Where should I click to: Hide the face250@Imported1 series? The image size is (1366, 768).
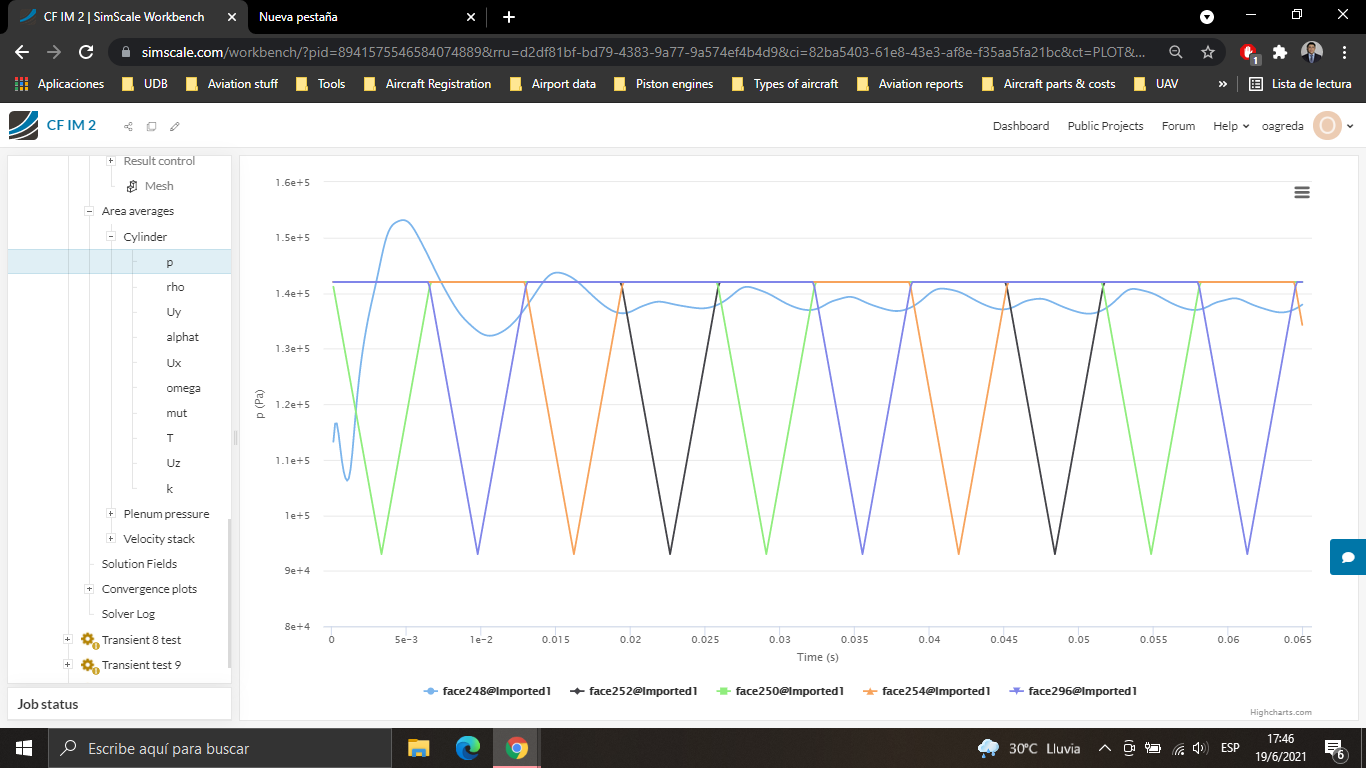(x=780, y=691)
